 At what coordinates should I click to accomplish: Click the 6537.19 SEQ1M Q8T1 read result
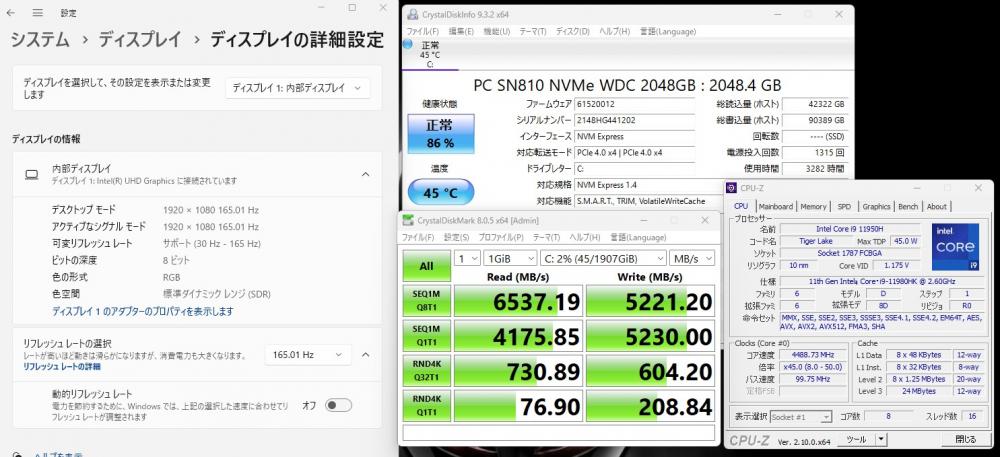[x=518, y=301]
